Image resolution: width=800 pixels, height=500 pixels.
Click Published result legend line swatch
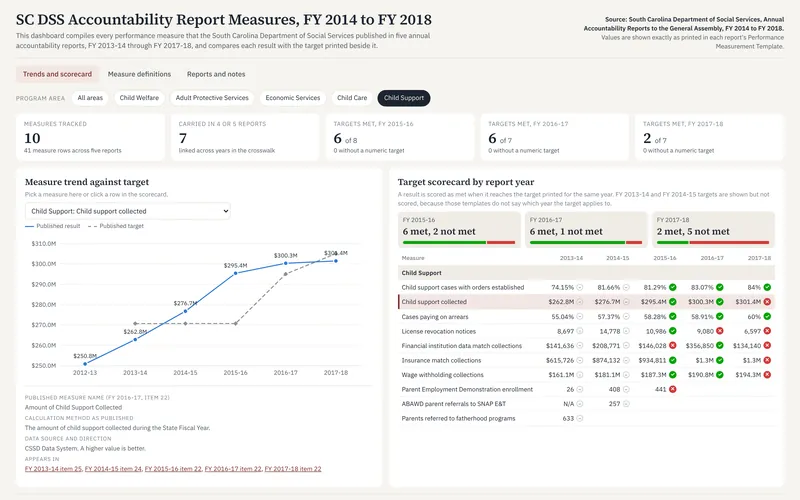click(30, 226)
